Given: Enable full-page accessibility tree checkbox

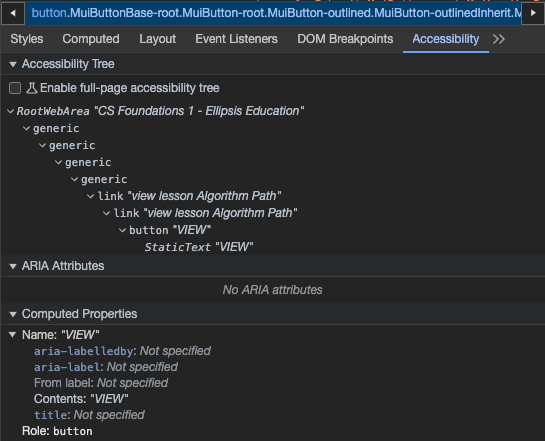Looking at the screenshot, I should point(15,88).
